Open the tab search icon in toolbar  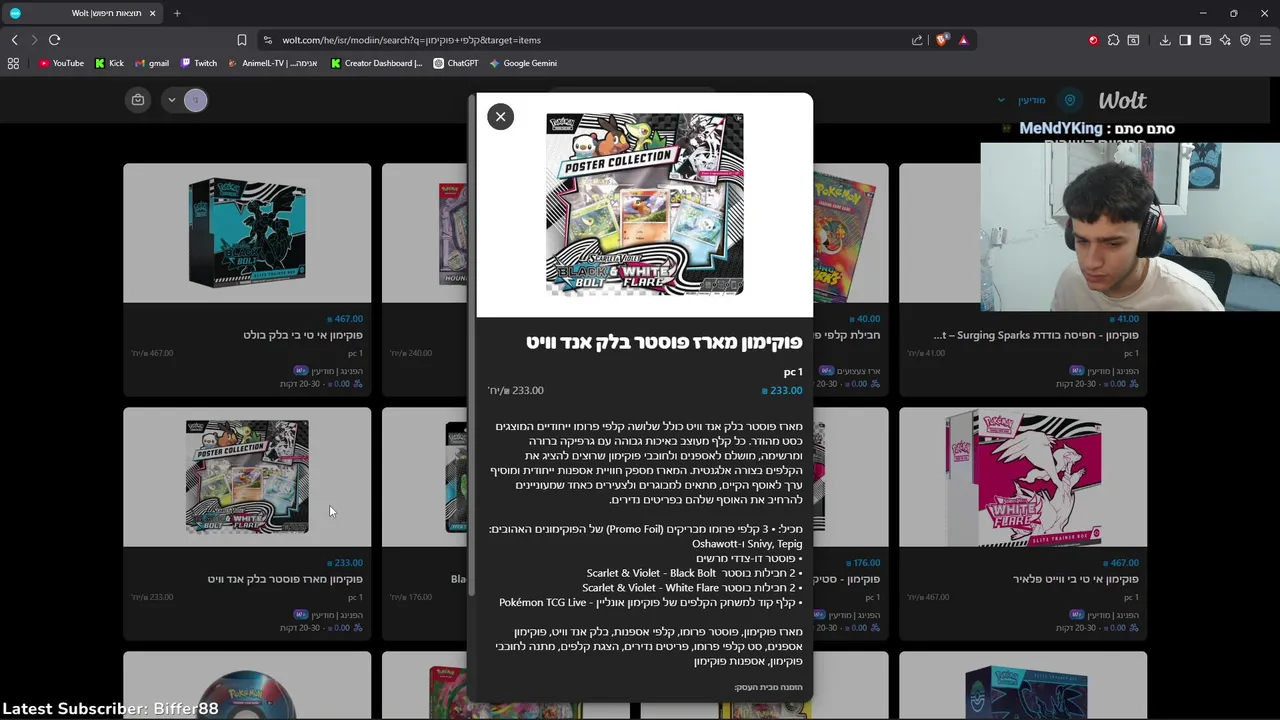[x=1133, y=40]
